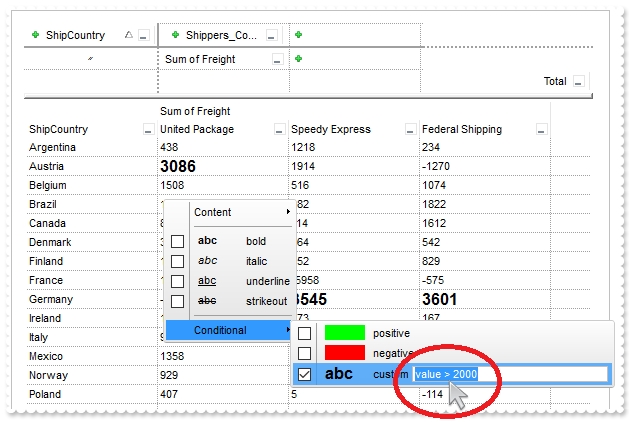
Task: Open the Content submenu
Action: (240, 212)
